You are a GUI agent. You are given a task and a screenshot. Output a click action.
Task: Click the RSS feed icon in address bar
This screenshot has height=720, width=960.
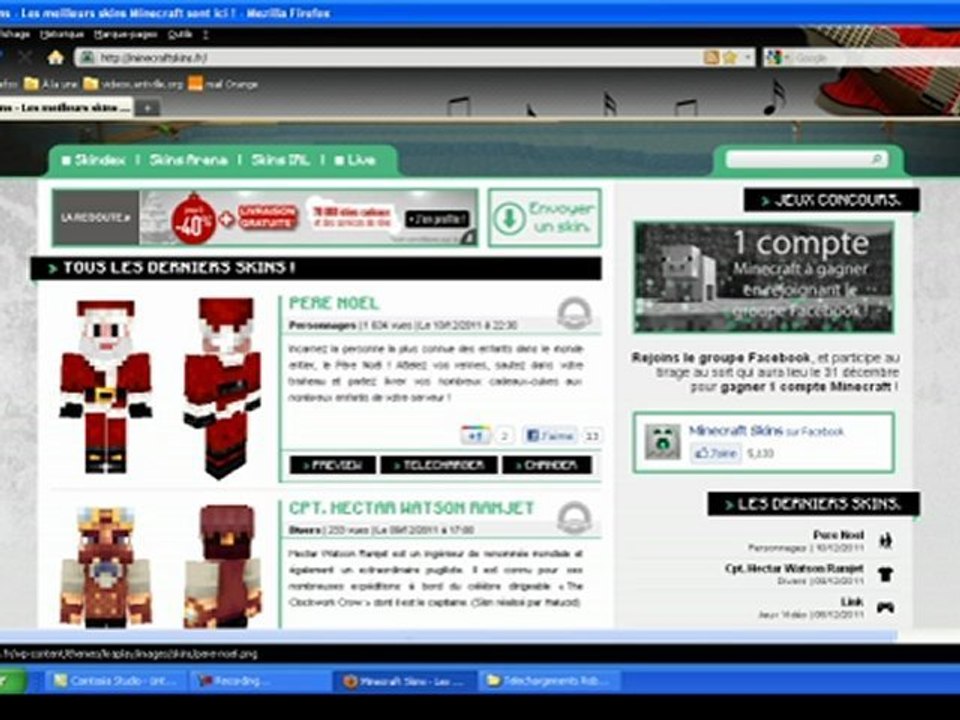(x=711, y=58)
